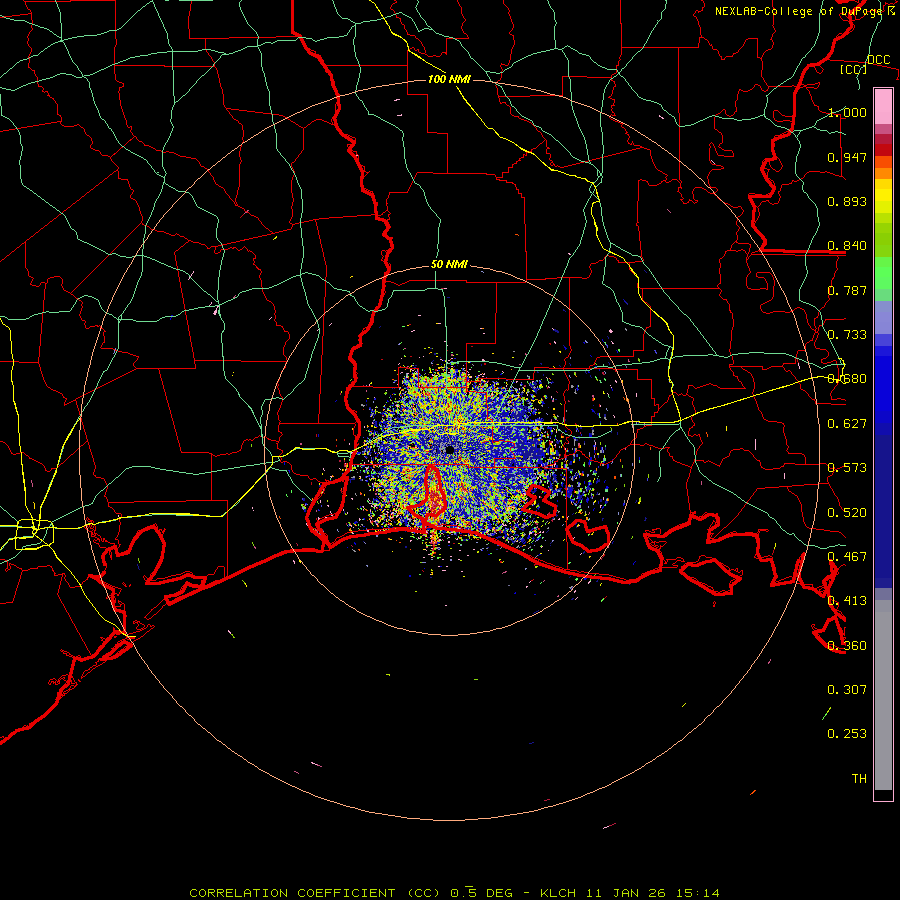Select the 0.413 value on the color scale
The height and width of the screenshot is (900, 900).
847,601
